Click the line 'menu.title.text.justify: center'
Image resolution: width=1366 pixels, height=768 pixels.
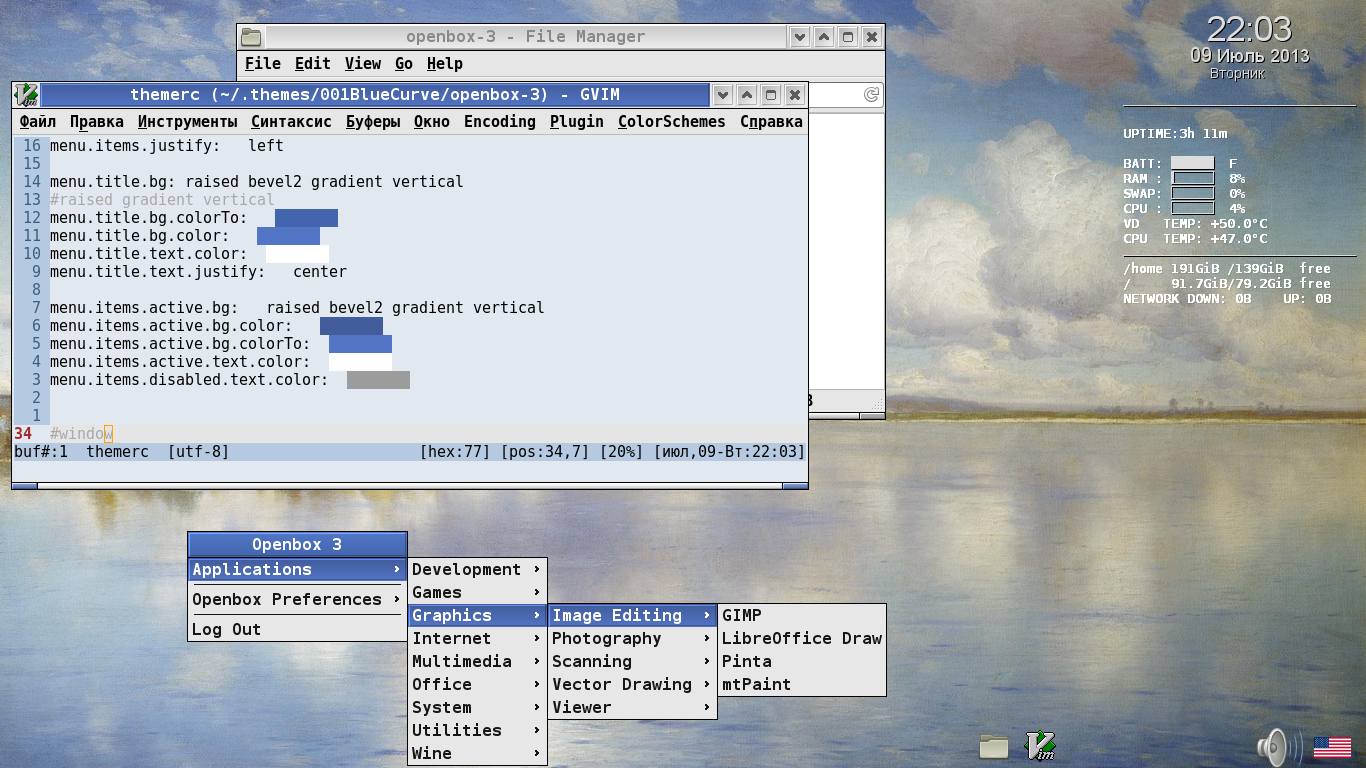(x=198, y=272)
